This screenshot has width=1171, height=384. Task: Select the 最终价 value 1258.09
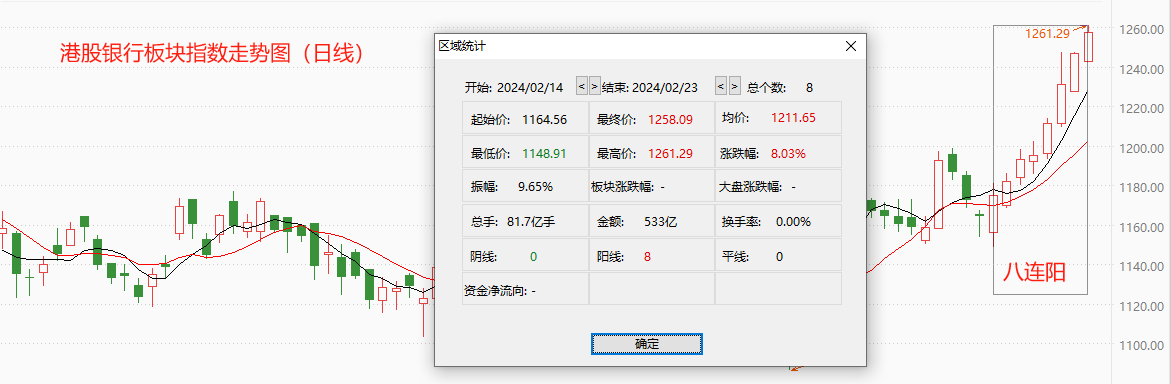tap(671, 119)
